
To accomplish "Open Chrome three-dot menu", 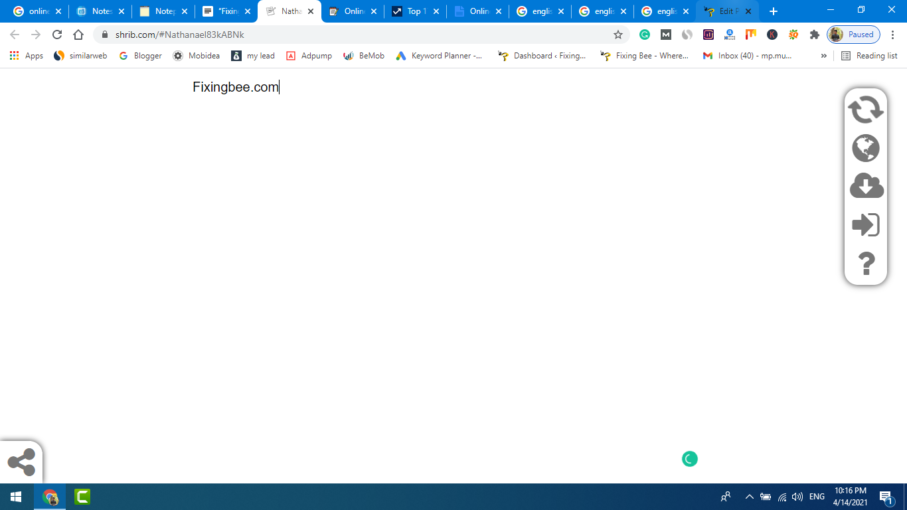I will [x=893, y=35].
